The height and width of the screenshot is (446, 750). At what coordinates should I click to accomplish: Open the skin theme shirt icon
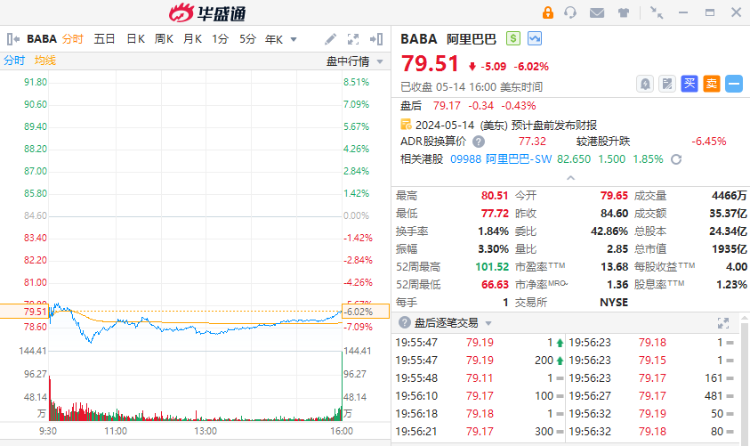click(x=623, y=13)
